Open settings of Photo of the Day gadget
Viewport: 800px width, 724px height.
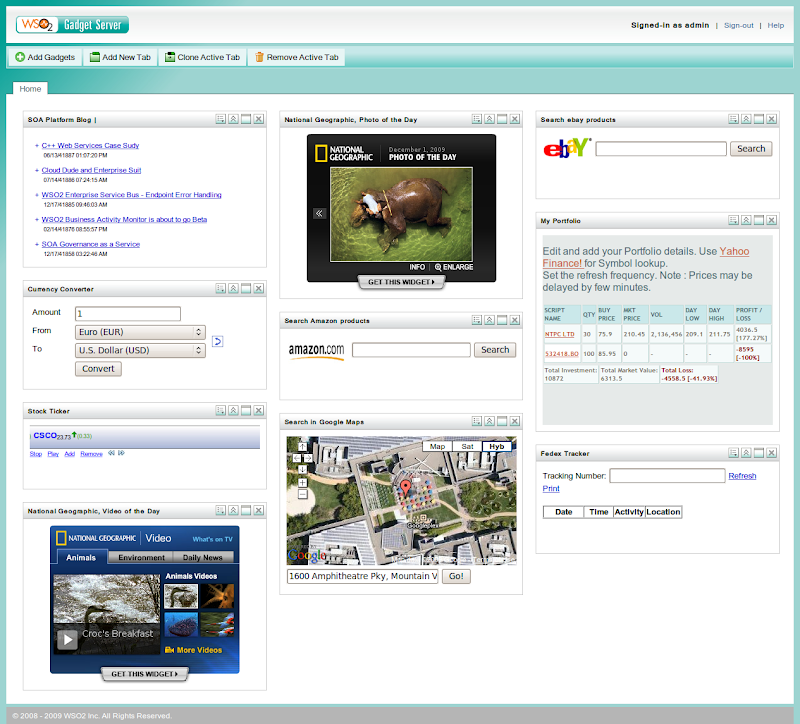[477, 119]
